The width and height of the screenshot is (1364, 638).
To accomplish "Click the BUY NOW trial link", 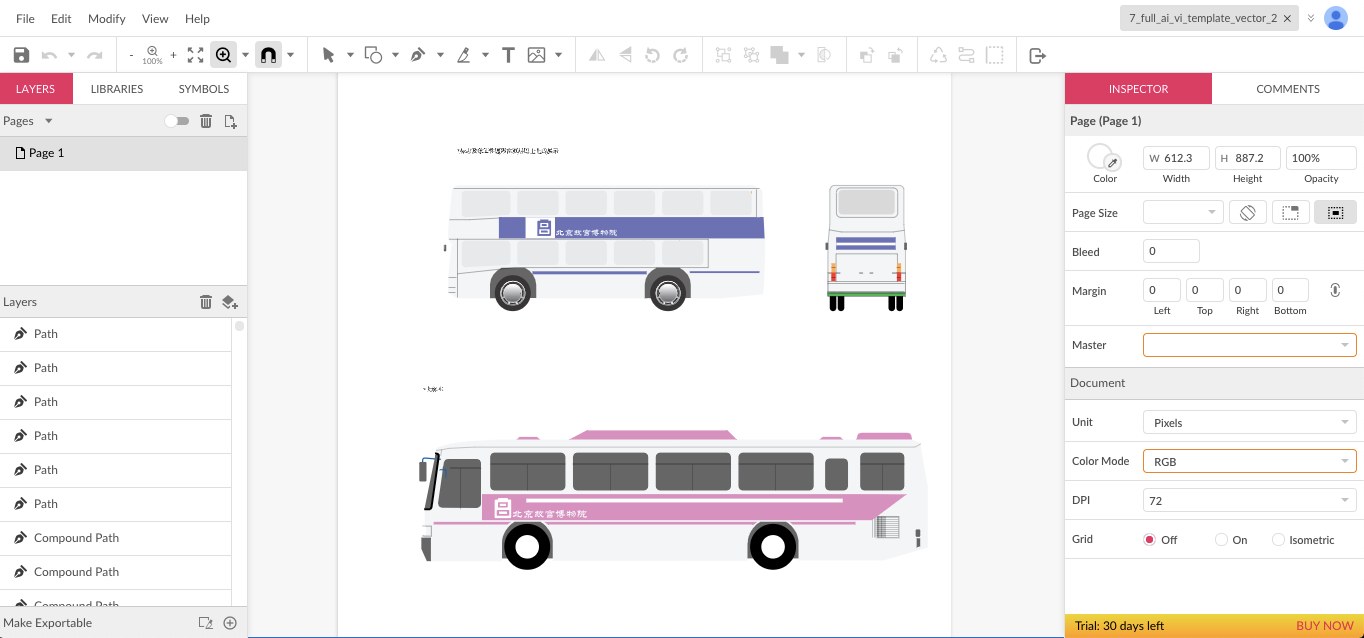I will (1325, 625).
